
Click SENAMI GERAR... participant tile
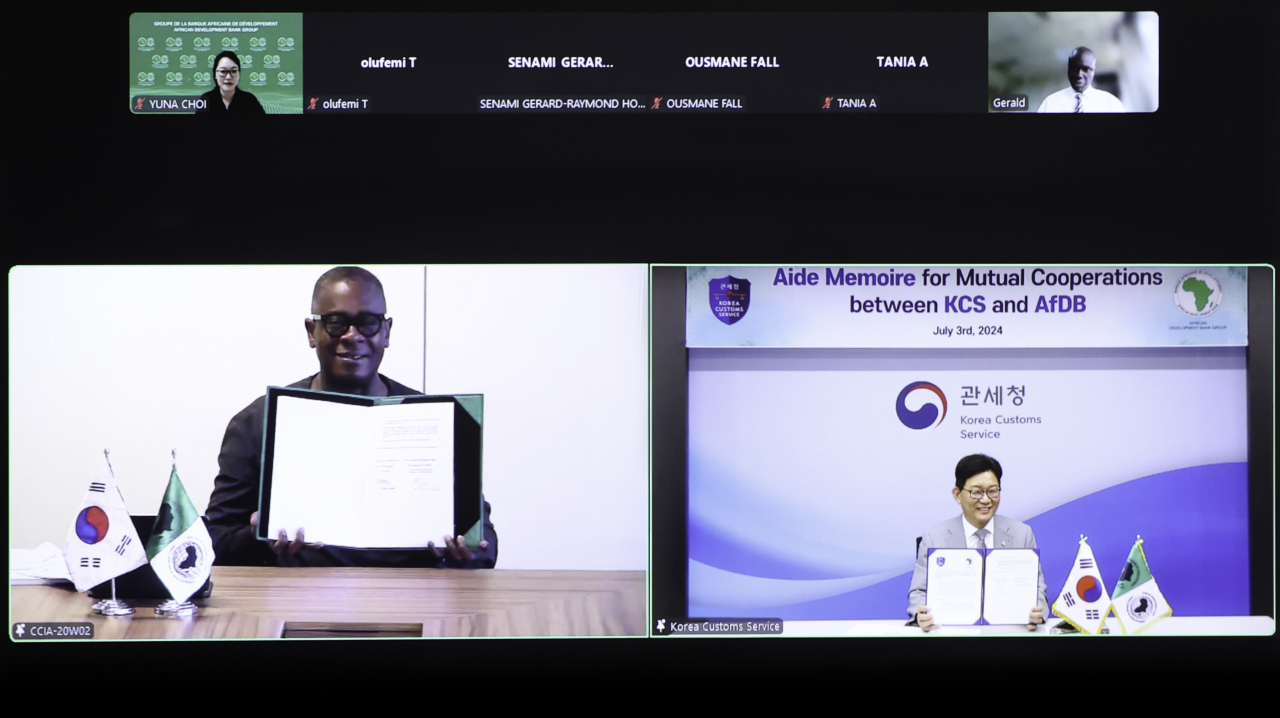[560, 62]
